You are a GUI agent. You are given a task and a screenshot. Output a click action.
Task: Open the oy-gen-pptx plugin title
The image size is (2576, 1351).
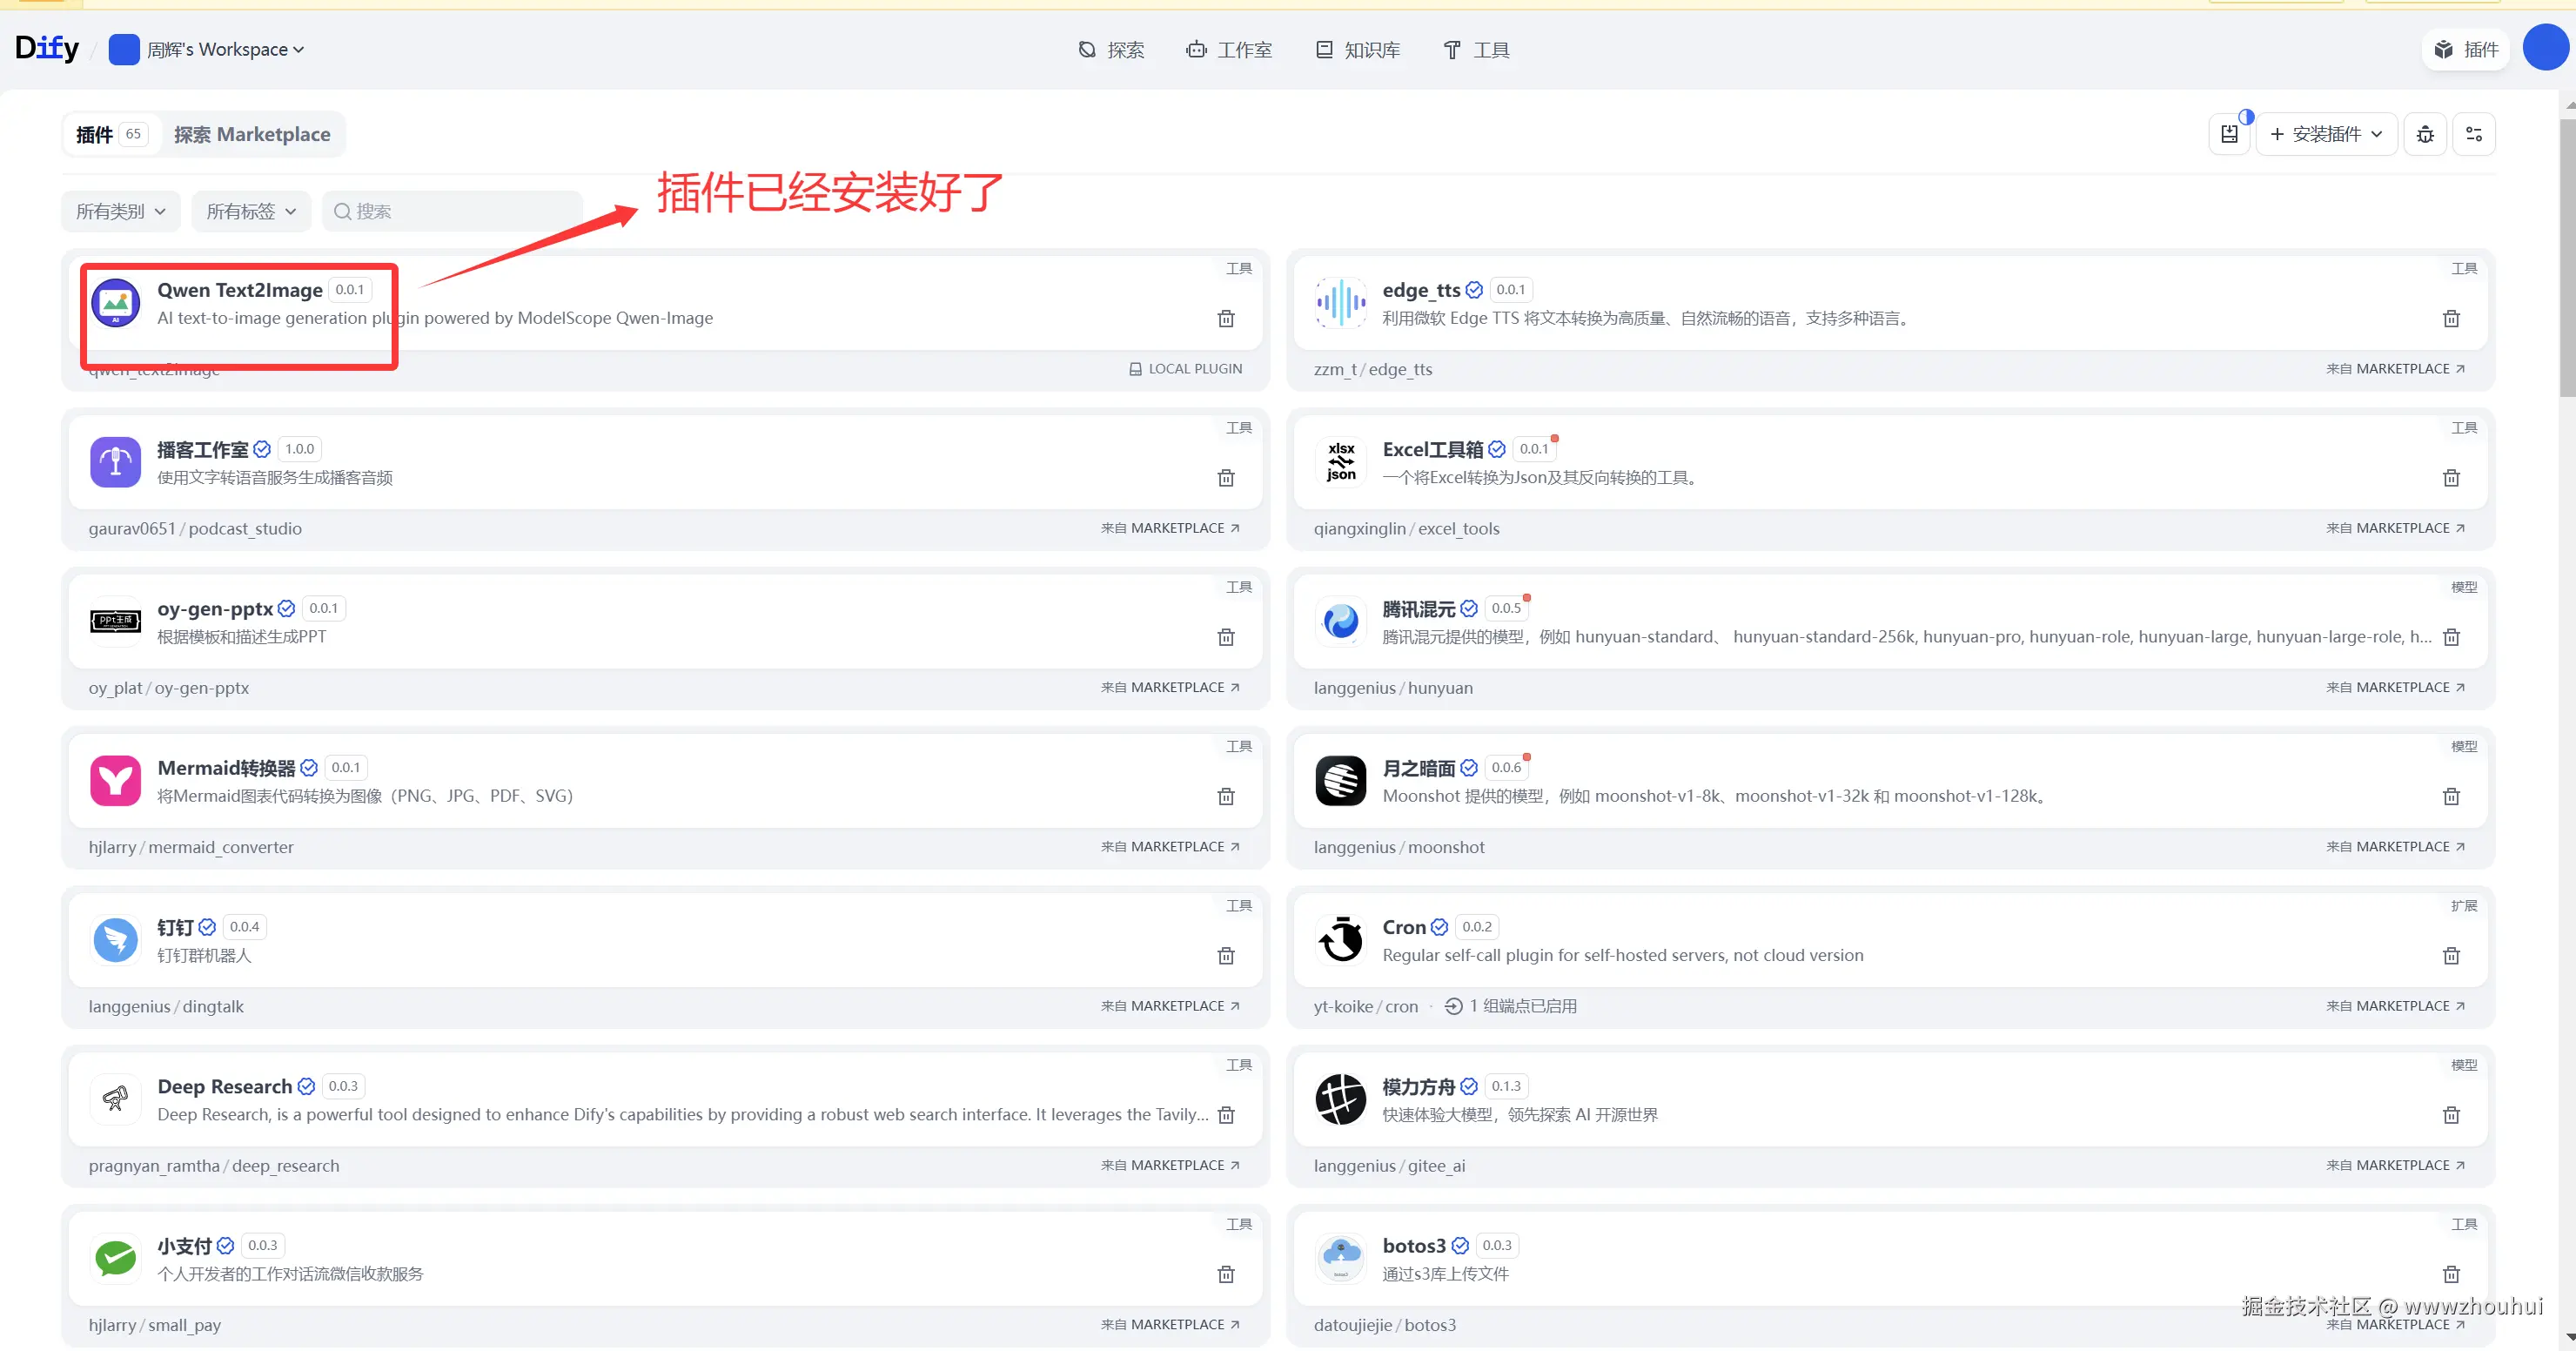215,608
